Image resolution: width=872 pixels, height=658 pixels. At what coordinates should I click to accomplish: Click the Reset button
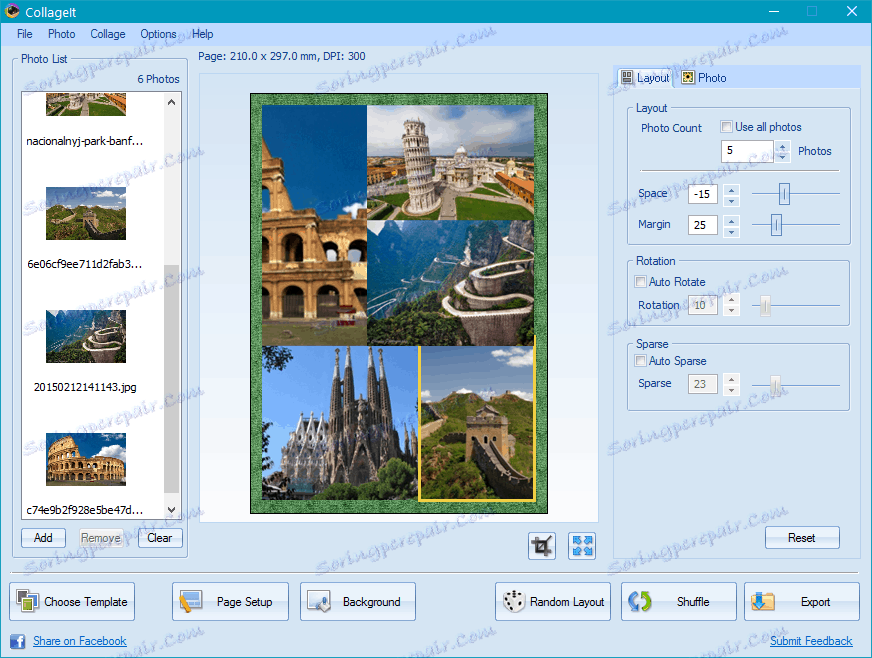(801, 538)
